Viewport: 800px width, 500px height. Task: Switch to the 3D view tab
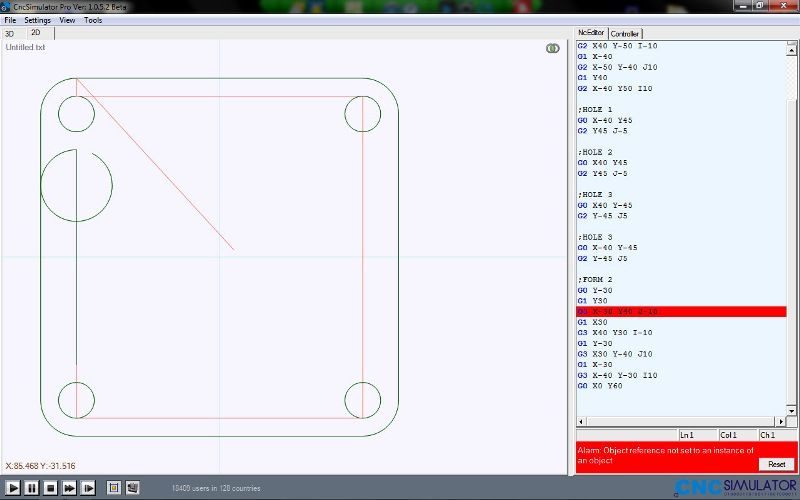click(9, 34)
